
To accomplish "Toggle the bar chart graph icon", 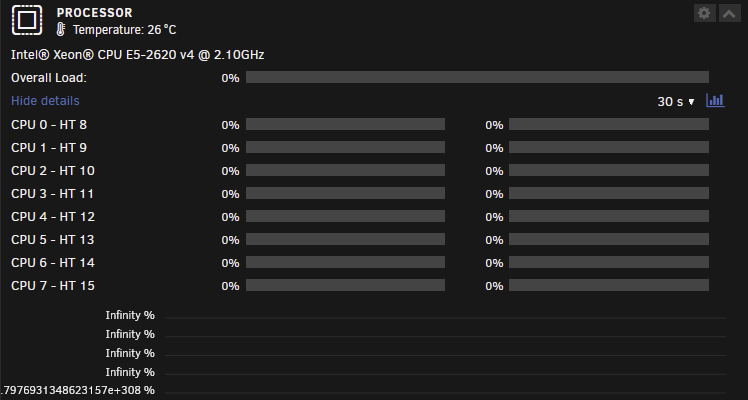I will click(x=715, y=101).
